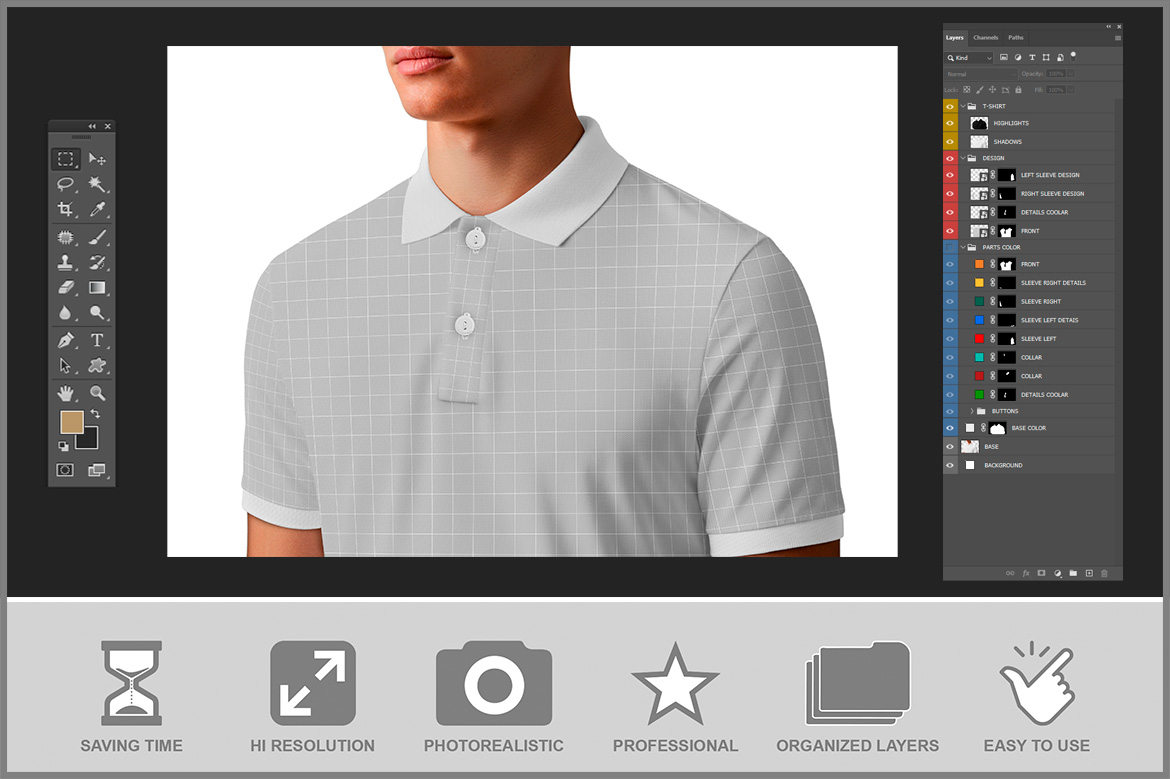
Task: Pick the Pen tool
Action: coord(65,341)
